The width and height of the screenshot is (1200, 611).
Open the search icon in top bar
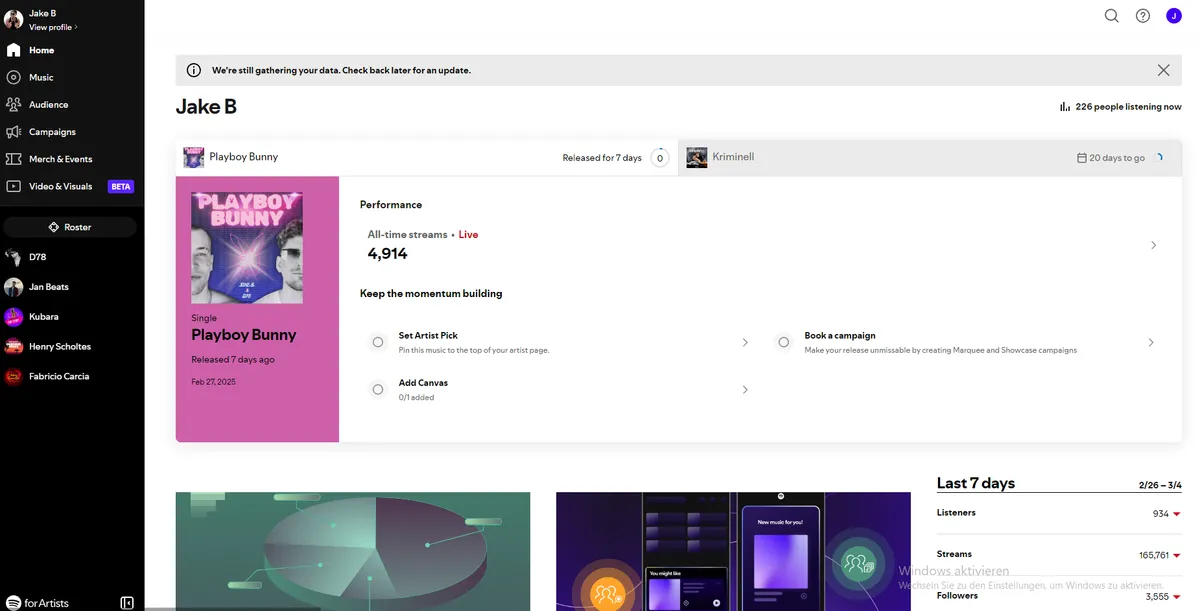(x=1111, y=16)
